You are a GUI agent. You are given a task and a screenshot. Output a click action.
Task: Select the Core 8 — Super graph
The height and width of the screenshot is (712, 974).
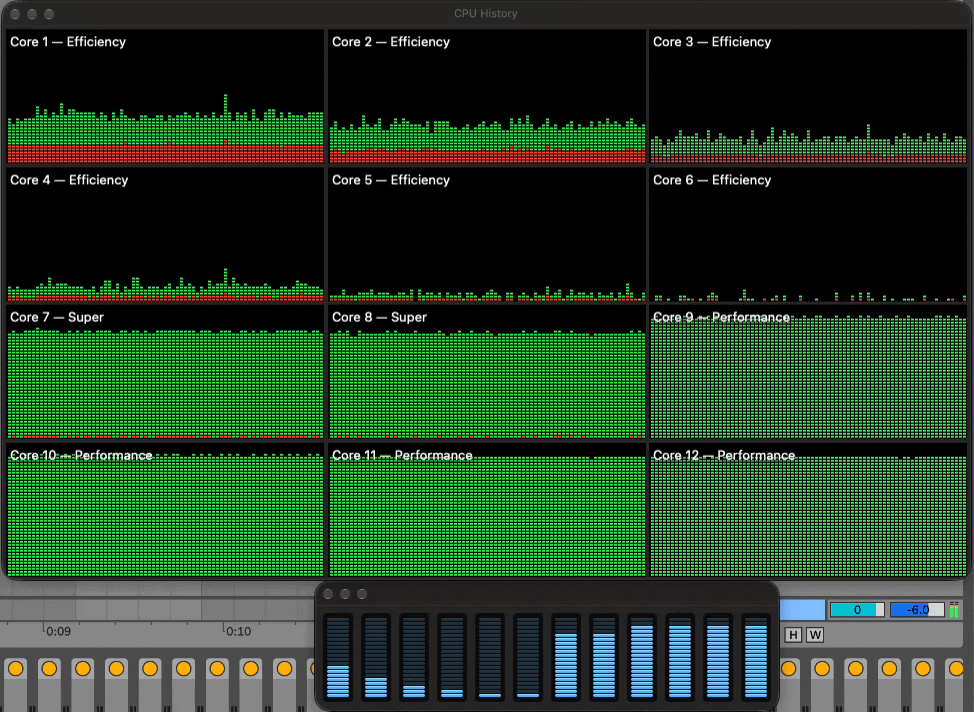pos(487,373)
